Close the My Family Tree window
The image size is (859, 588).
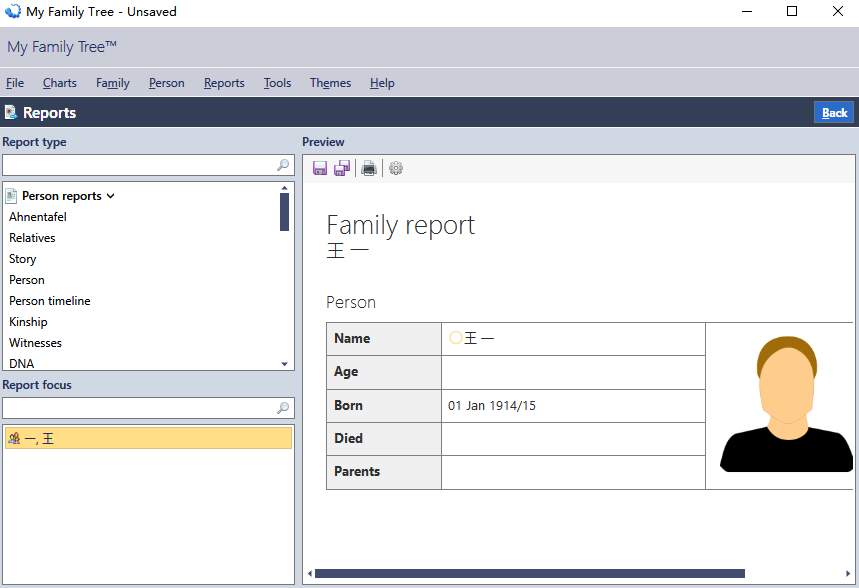[x=838, y=11]
